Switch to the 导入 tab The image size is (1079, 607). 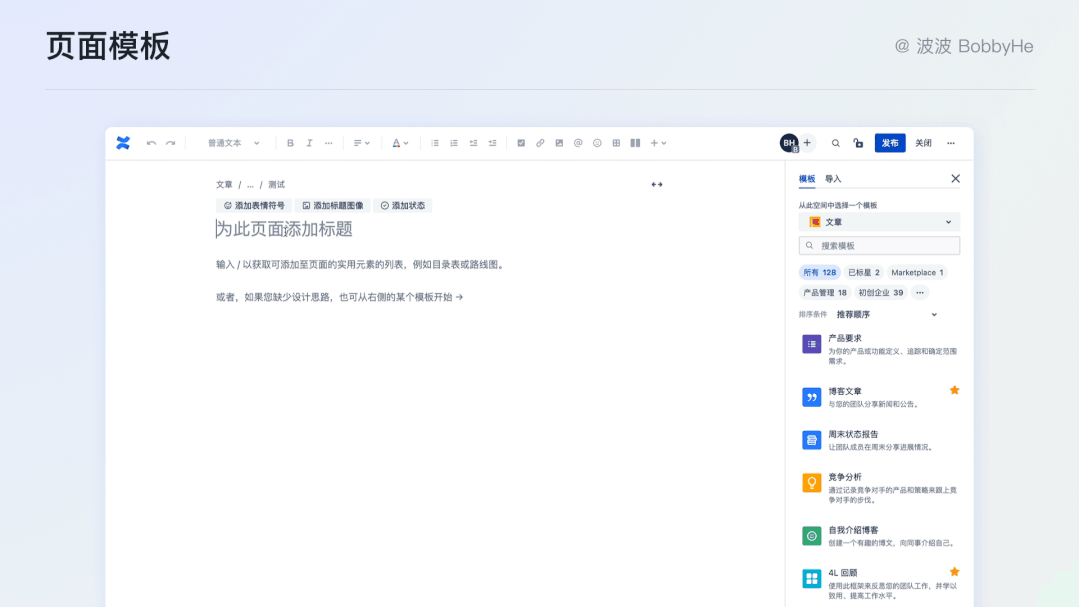(x=833, y=179)
